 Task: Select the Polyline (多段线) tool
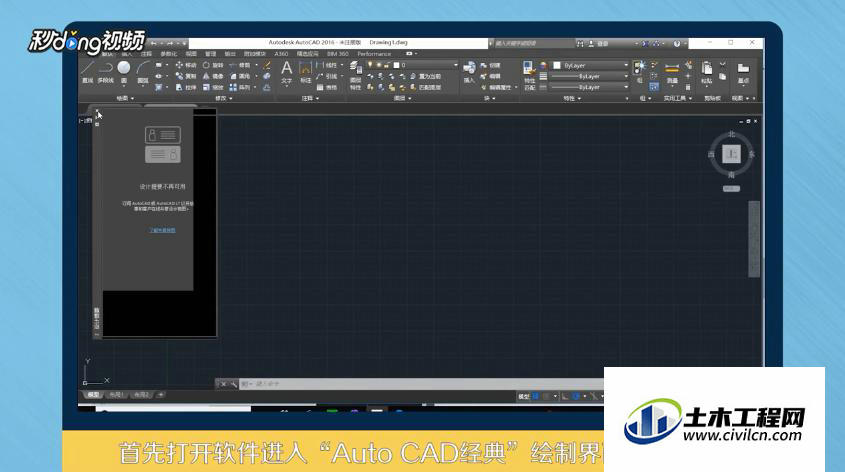point(106,71)
